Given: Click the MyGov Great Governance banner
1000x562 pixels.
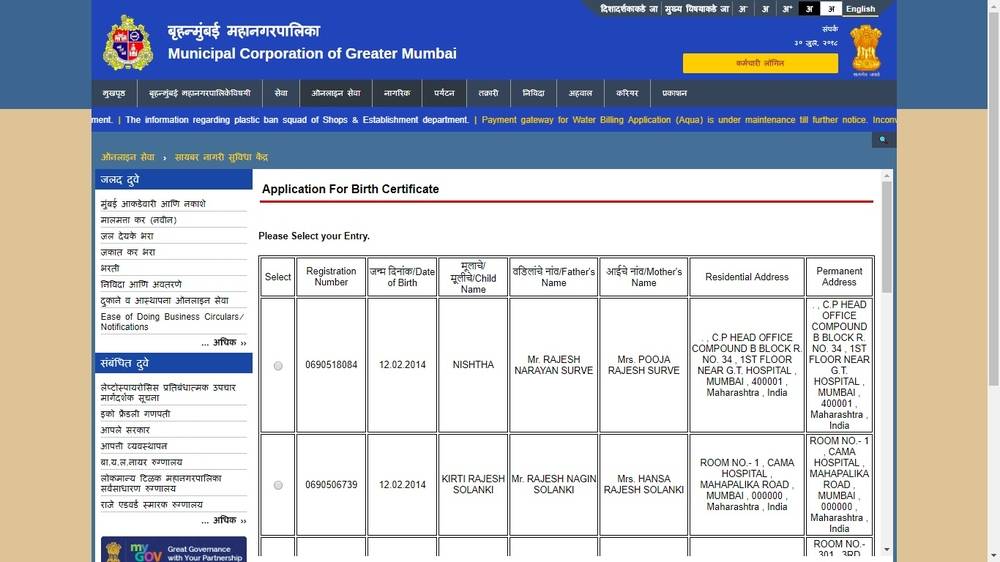Looking at the screenshot, I should 173,549.
